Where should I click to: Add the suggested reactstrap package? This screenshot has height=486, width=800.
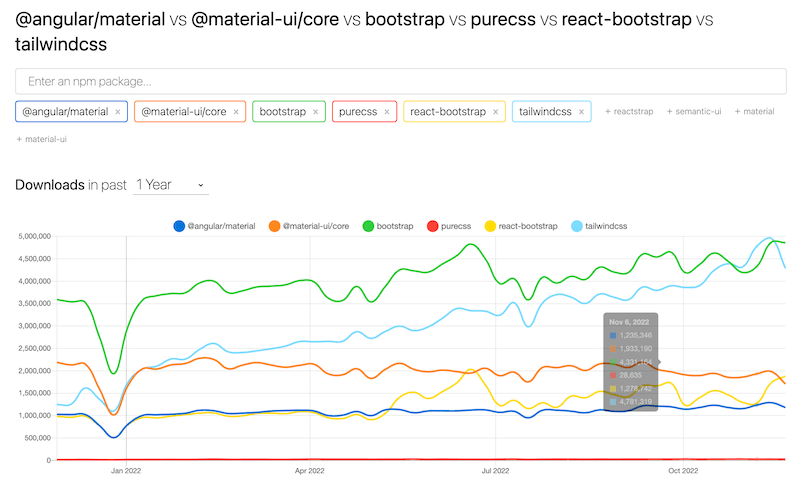(629, 112)
